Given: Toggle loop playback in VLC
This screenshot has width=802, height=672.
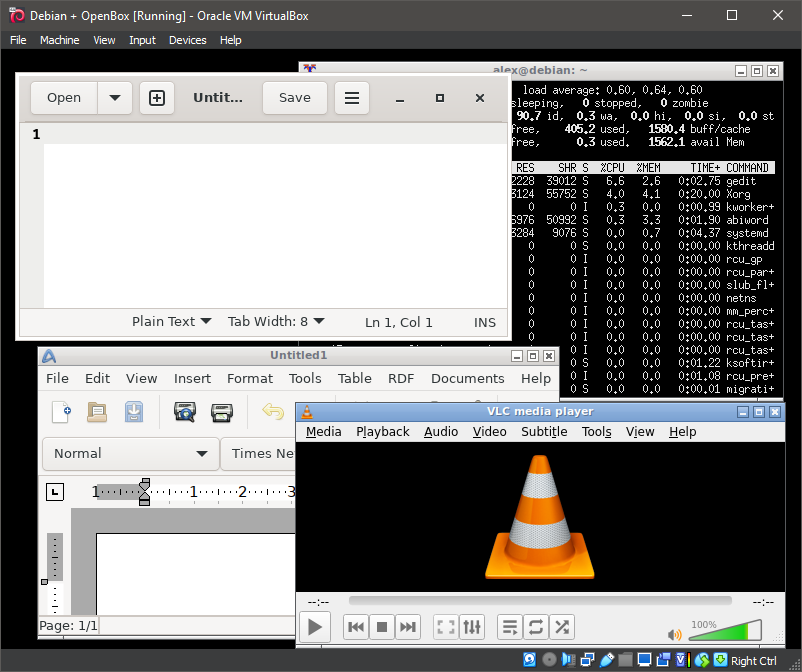Looking at the screenshot, I should [x=536, y=627].
